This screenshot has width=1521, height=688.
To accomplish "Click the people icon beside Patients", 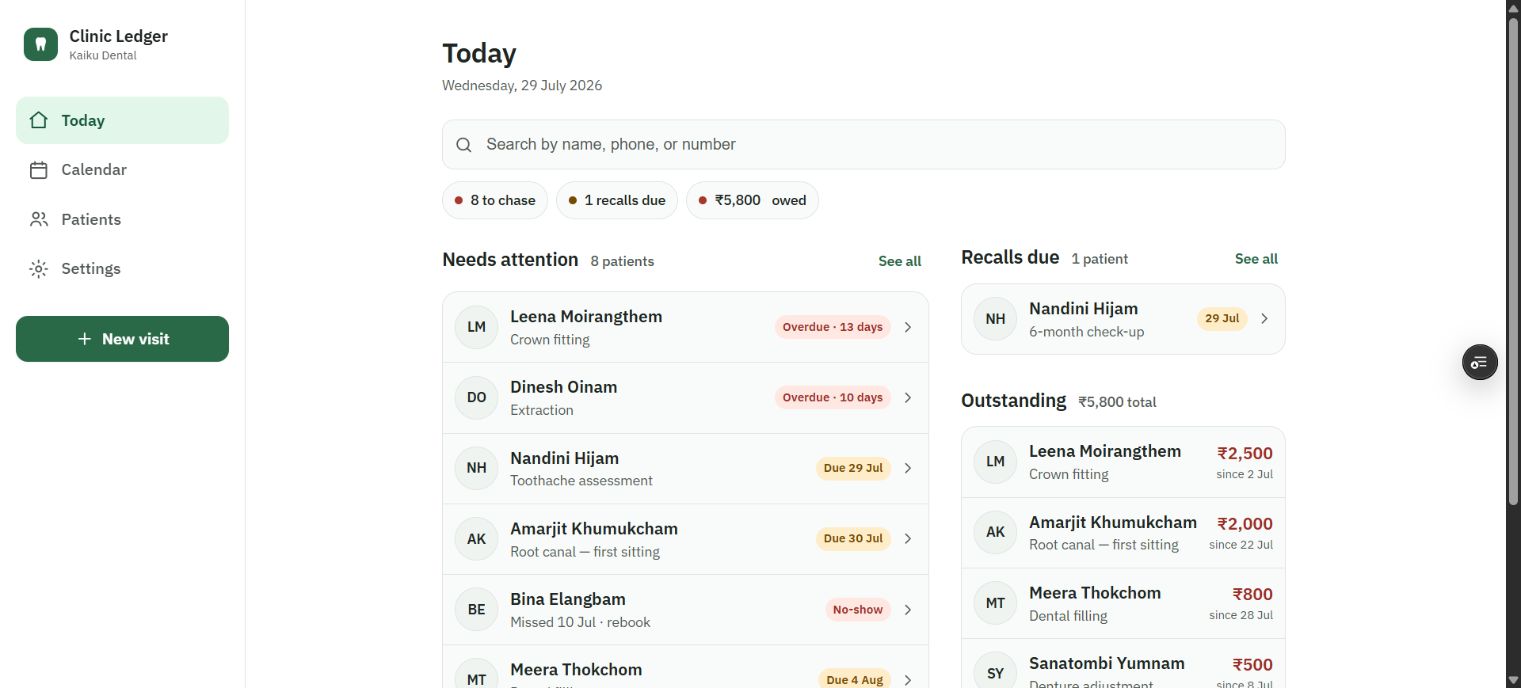I will pyautogui.click(x=39, y=219).
